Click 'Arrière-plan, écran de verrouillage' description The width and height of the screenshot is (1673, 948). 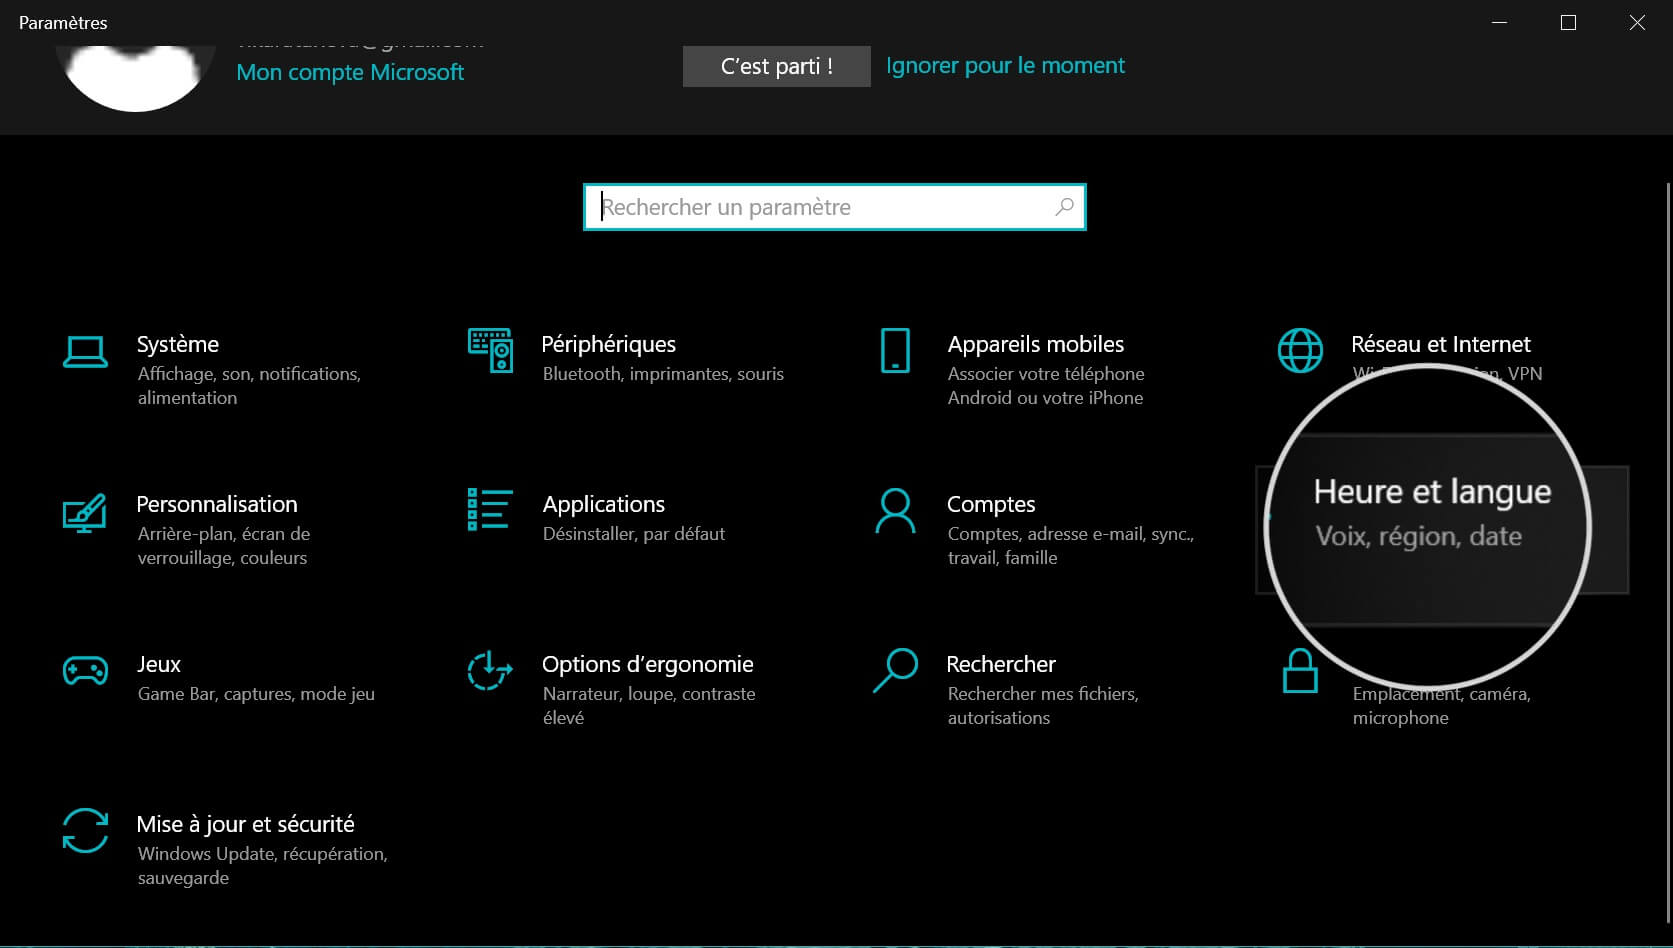point(224,545)
